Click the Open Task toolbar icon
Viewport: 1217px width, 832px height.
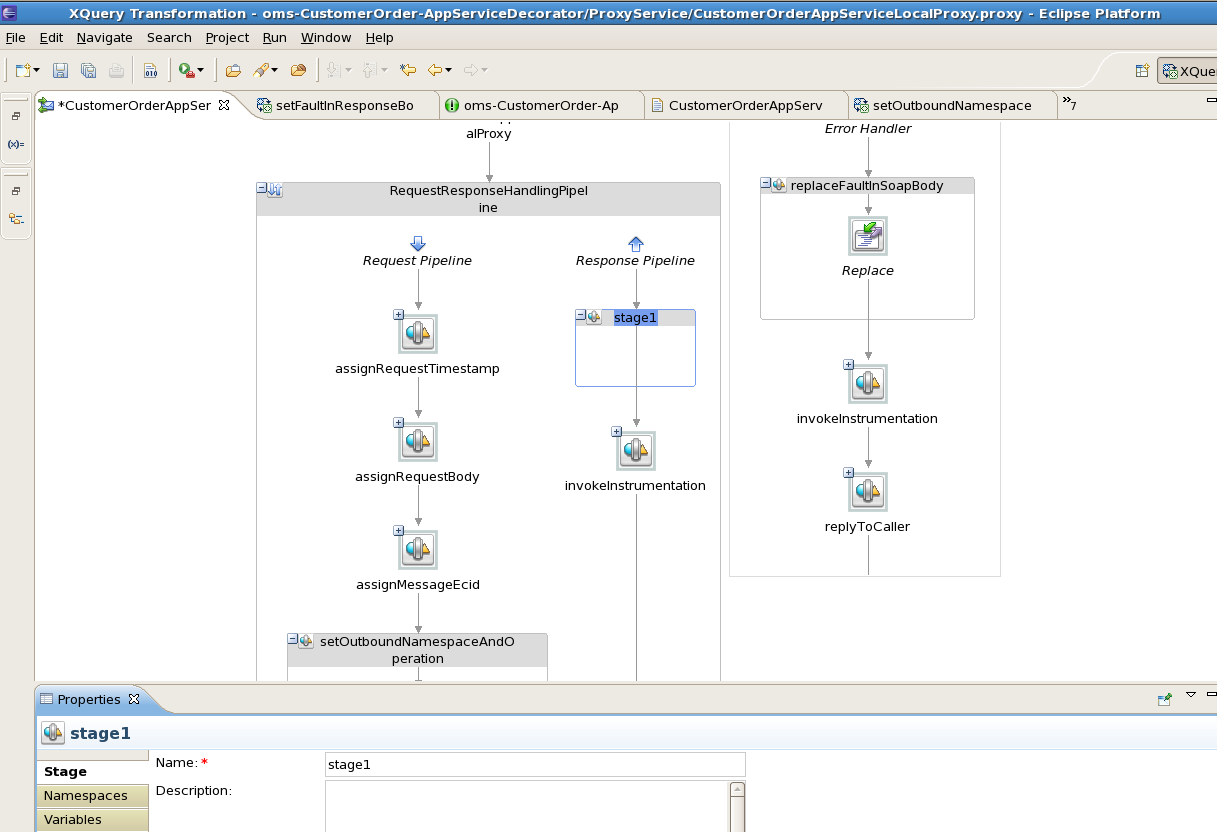pos(298,70)
